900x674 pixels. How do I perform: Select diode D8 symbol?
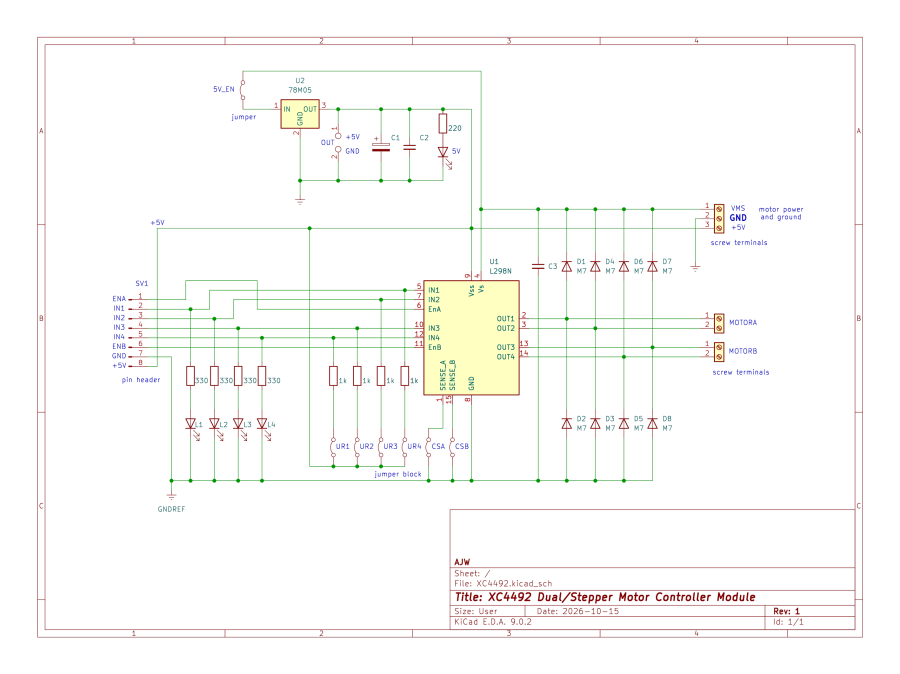click(652, 424)
